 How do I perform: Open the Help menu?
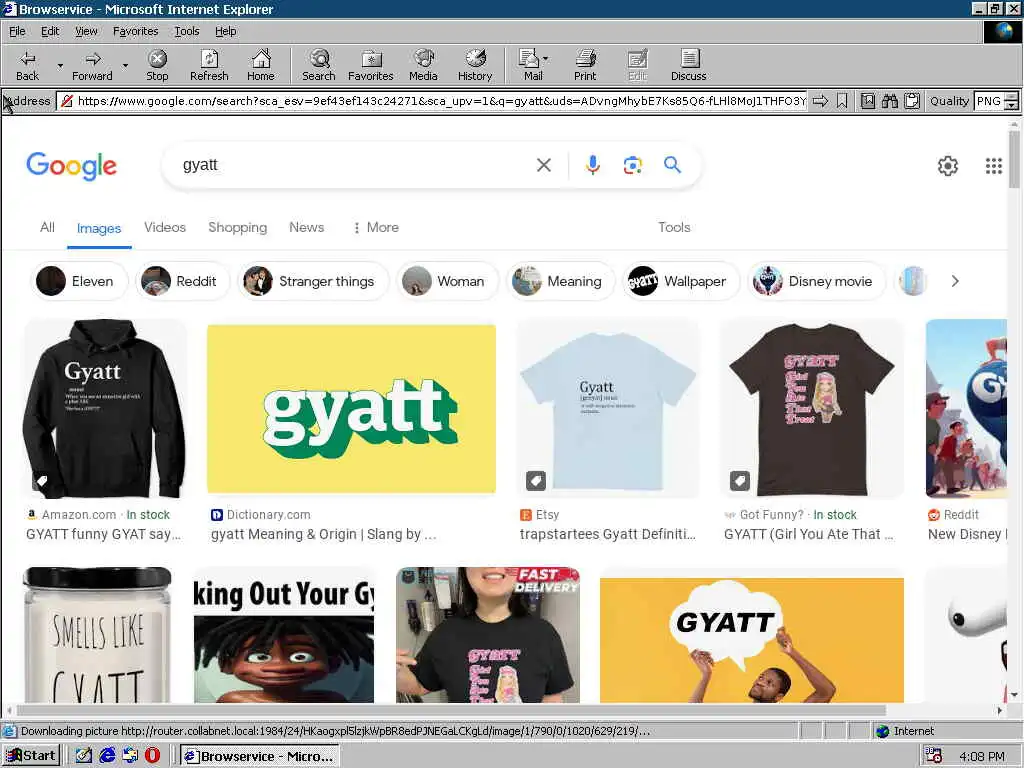(225, 31)
